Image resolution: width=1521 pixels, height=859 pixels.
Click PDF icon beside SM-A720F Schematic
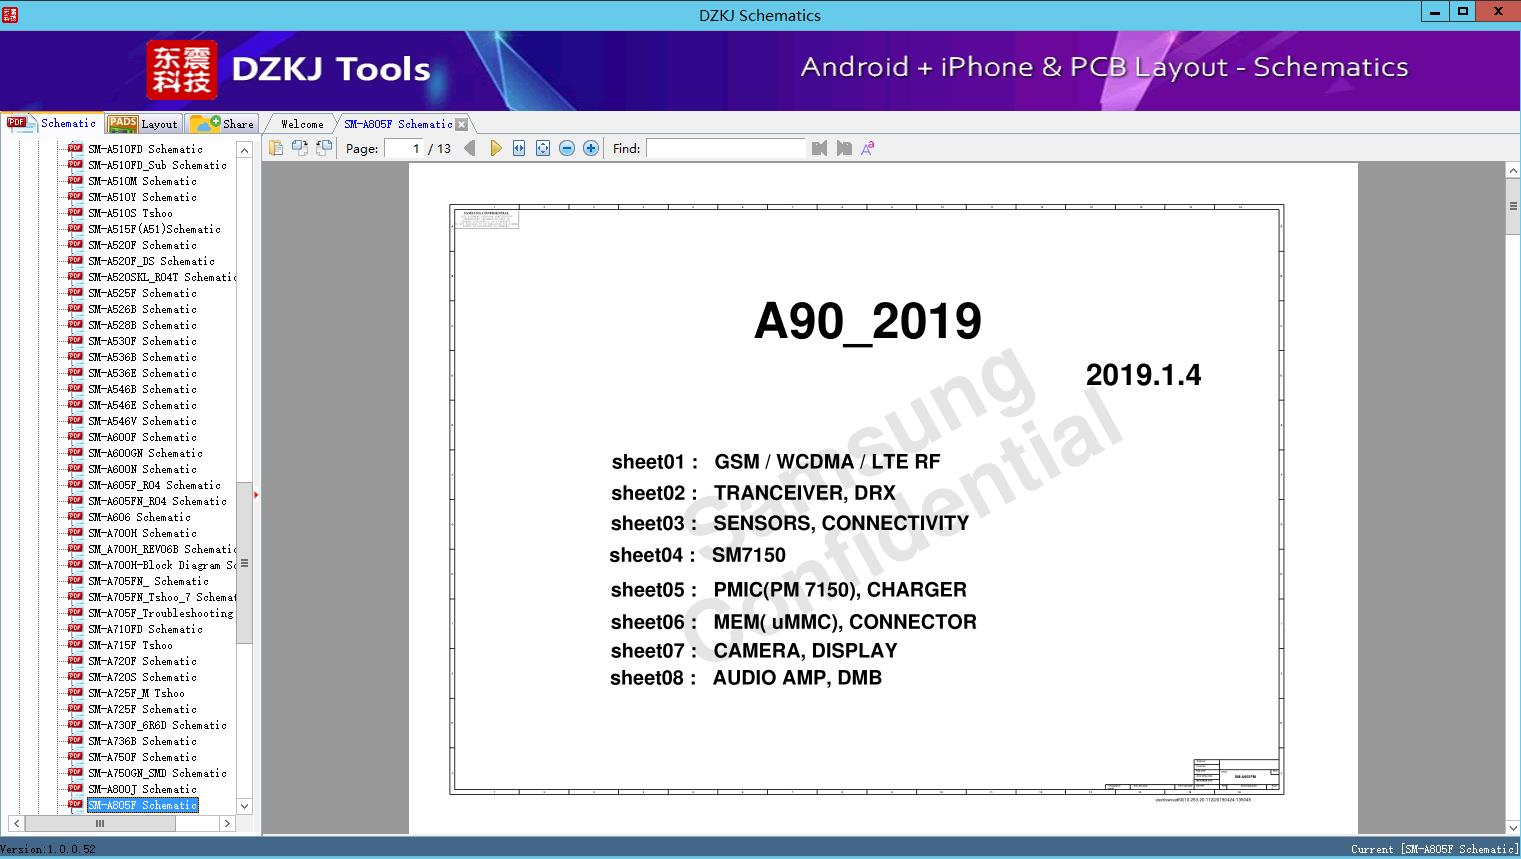[75, 660]
